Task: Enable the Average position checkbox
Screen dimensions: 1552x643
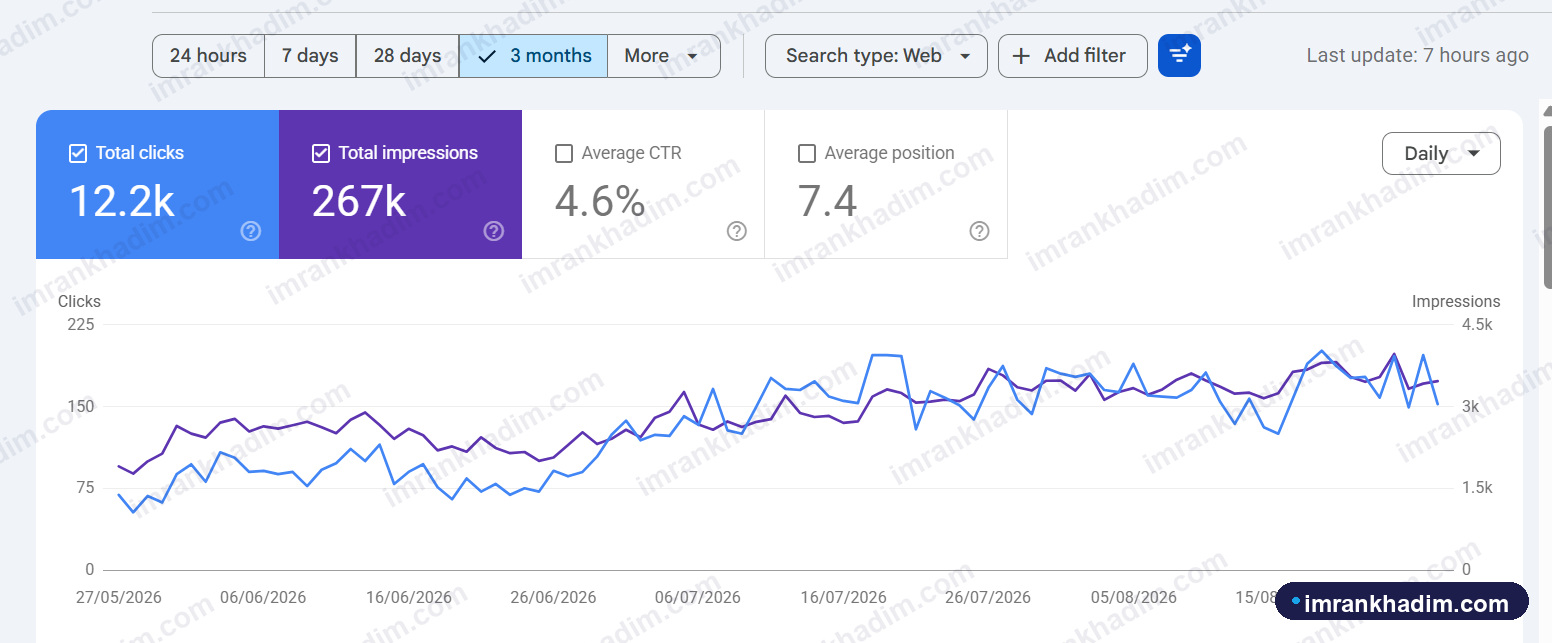Action: [x=807, y=153]
